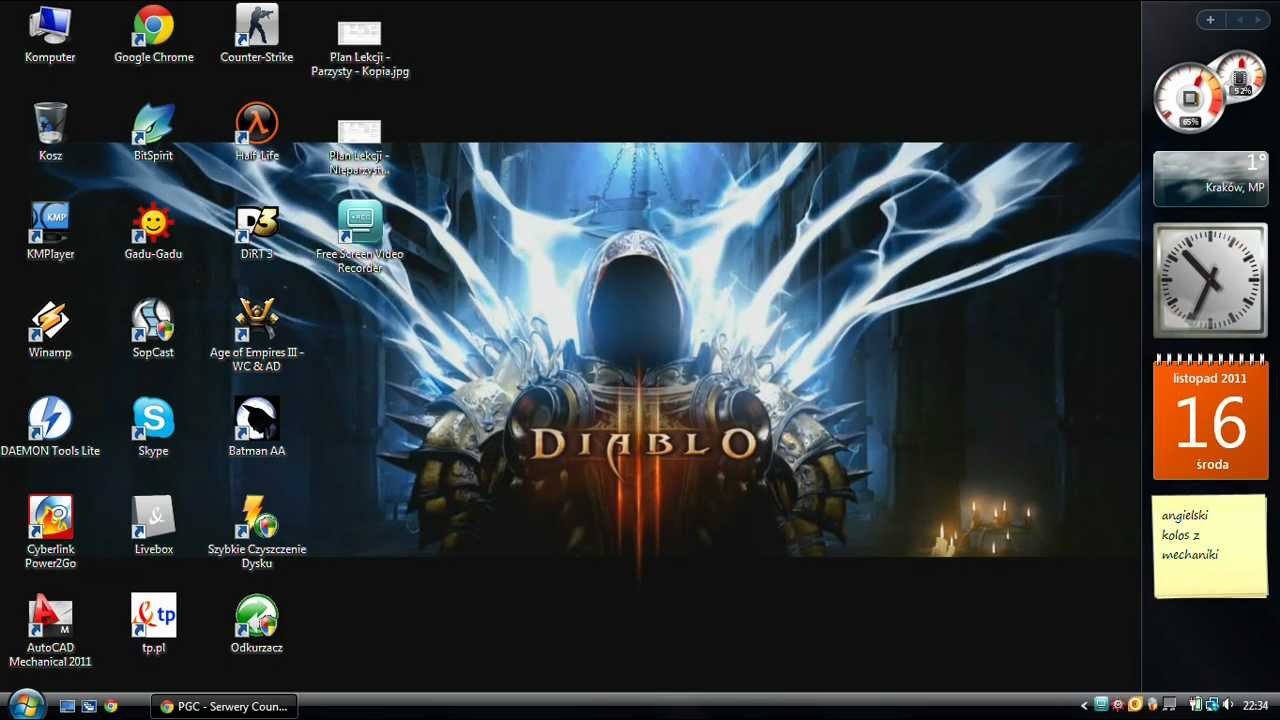Select AutoCAD Mechanical 2011 shortcut
The width and height of the screenshot is (1280, 720).
(50, 630)
